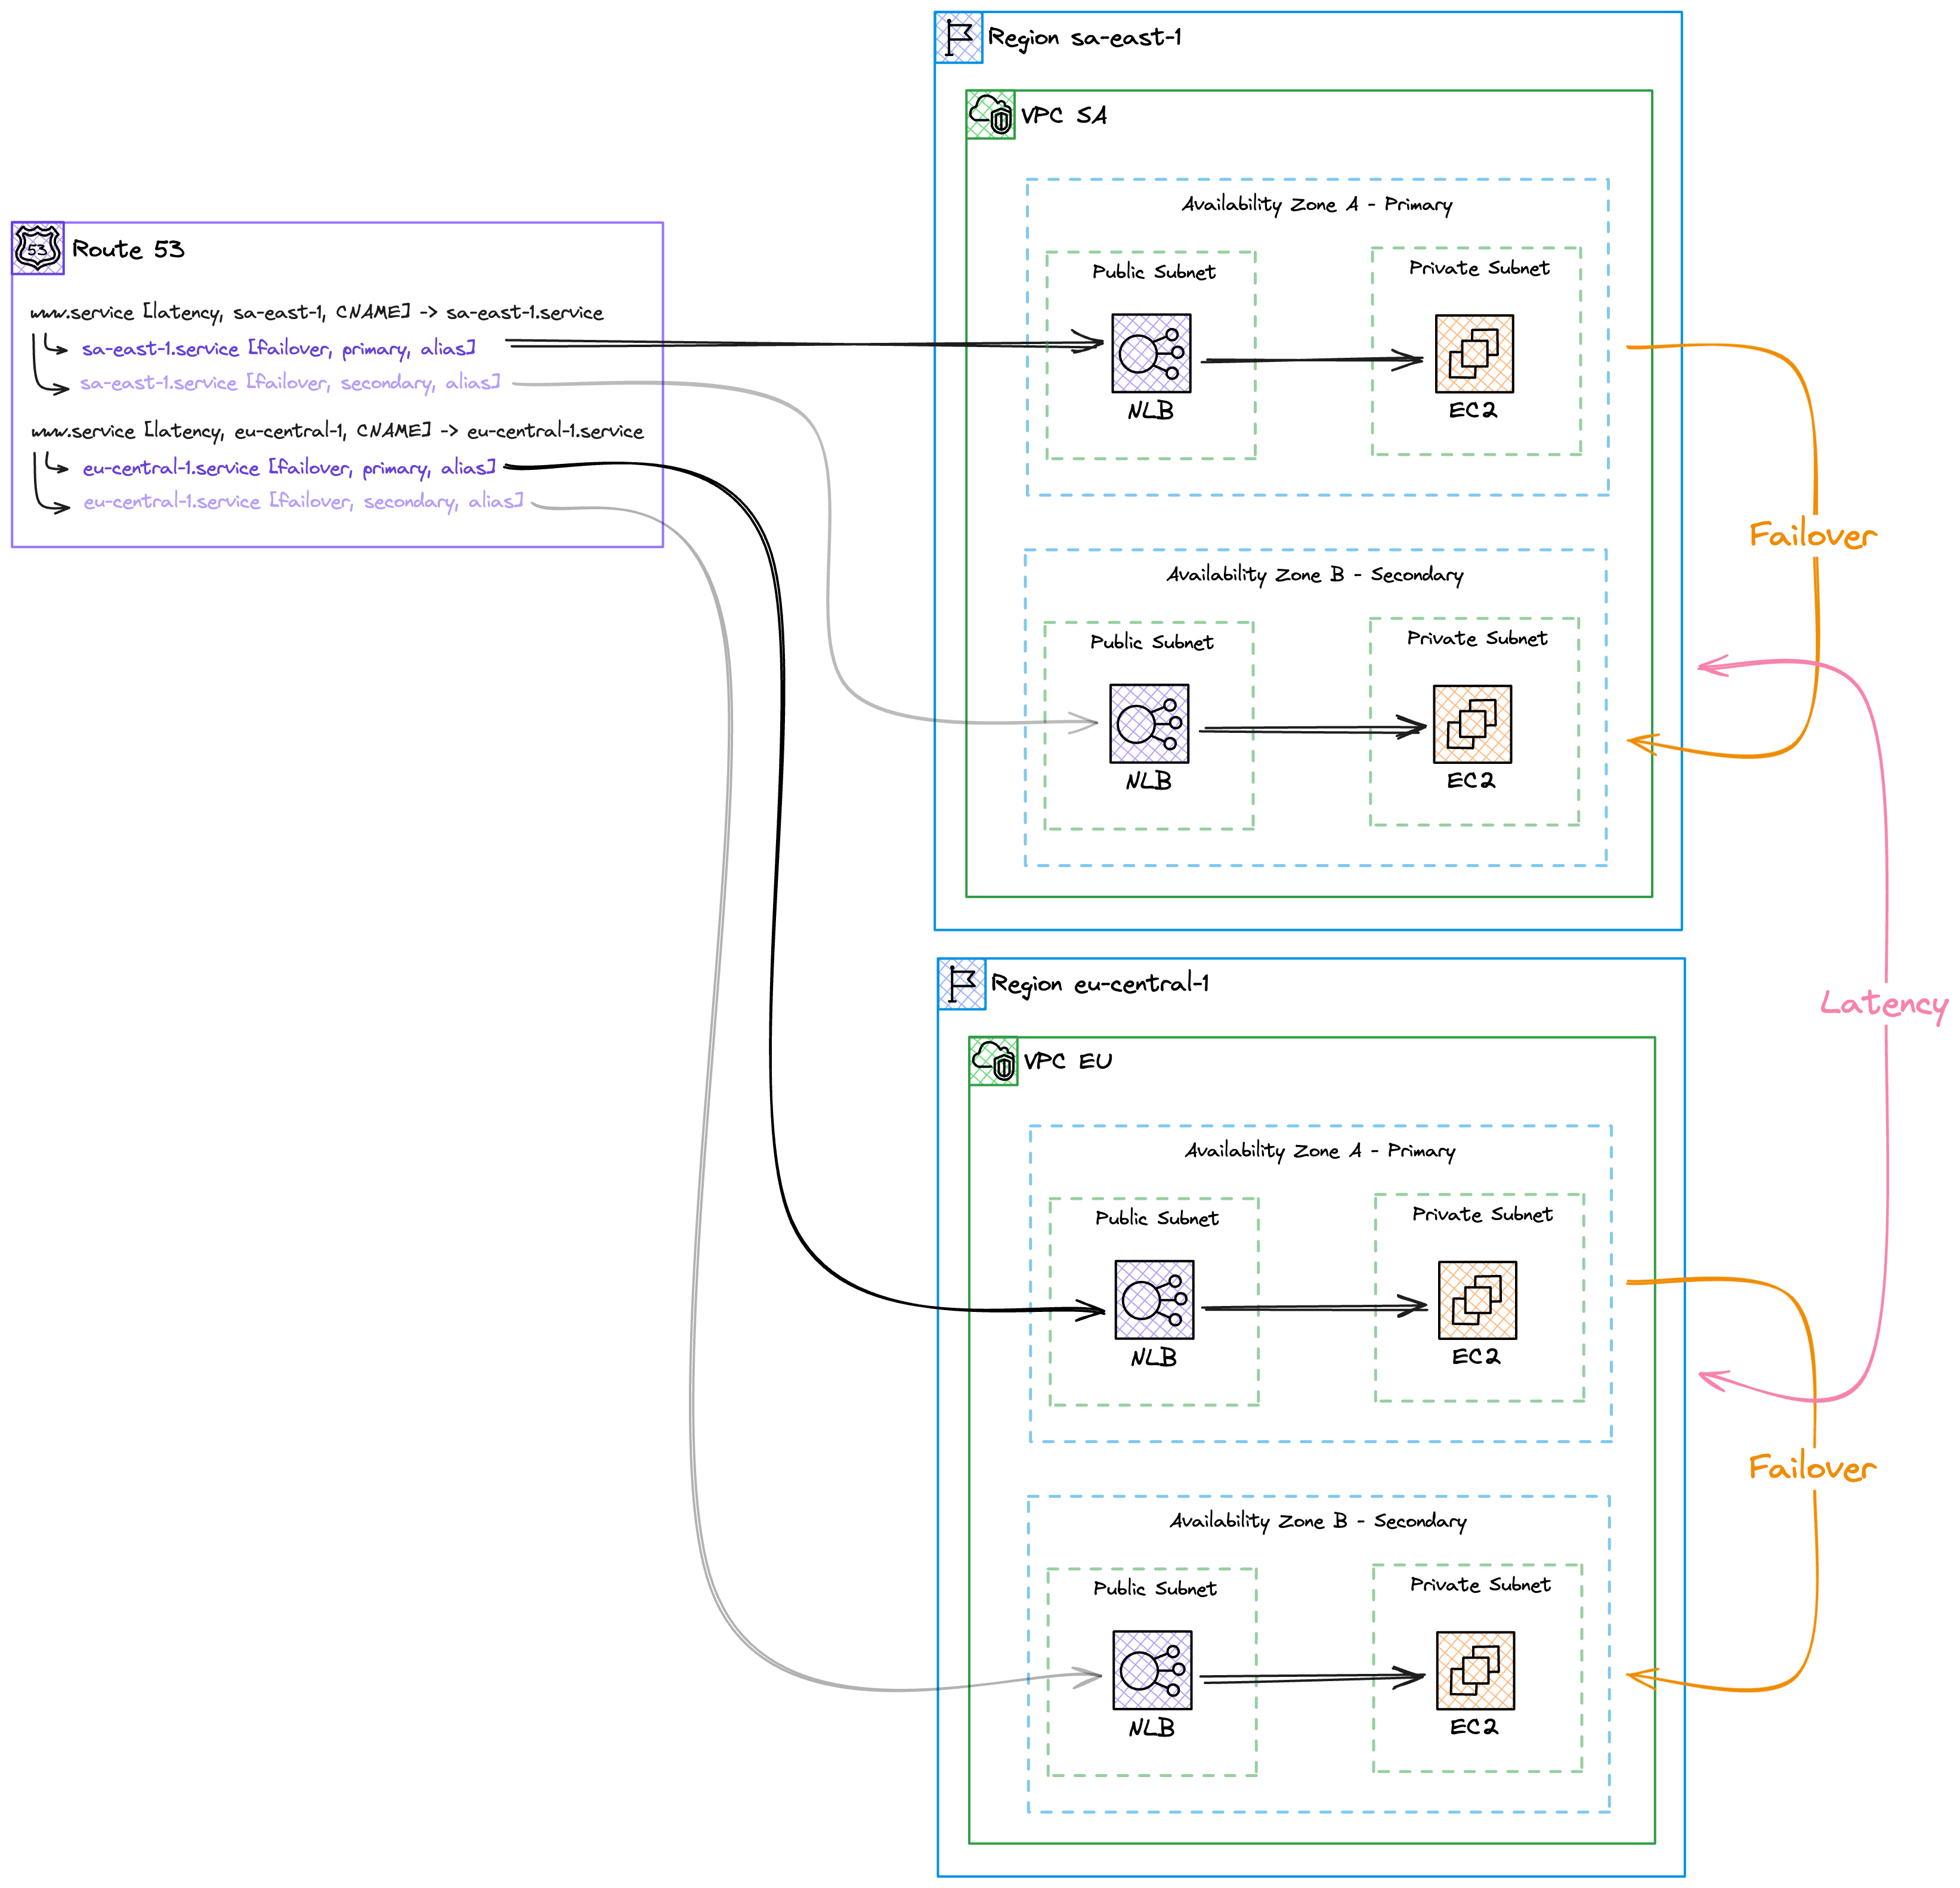
Task: Select the Availability Zone B - Secondary label in VPC EU
Action: point(1318,1521)
